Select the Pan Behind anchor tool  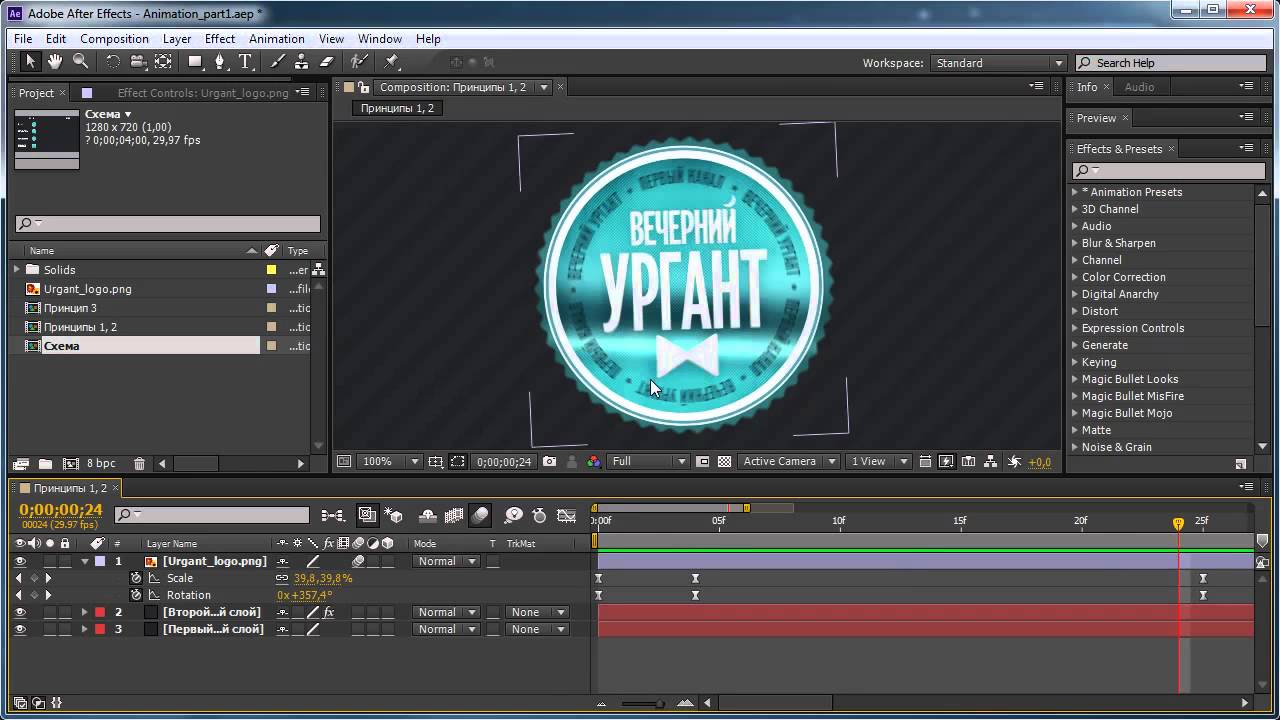[x=163, y=62]
